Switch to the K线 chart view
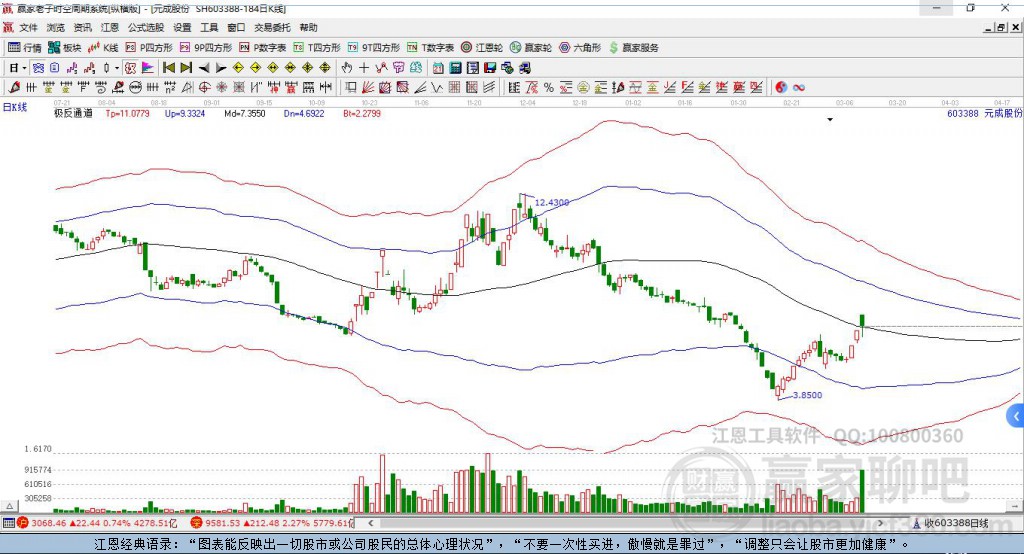Viewport: 1024px width, 554px height. click(103, 48)
